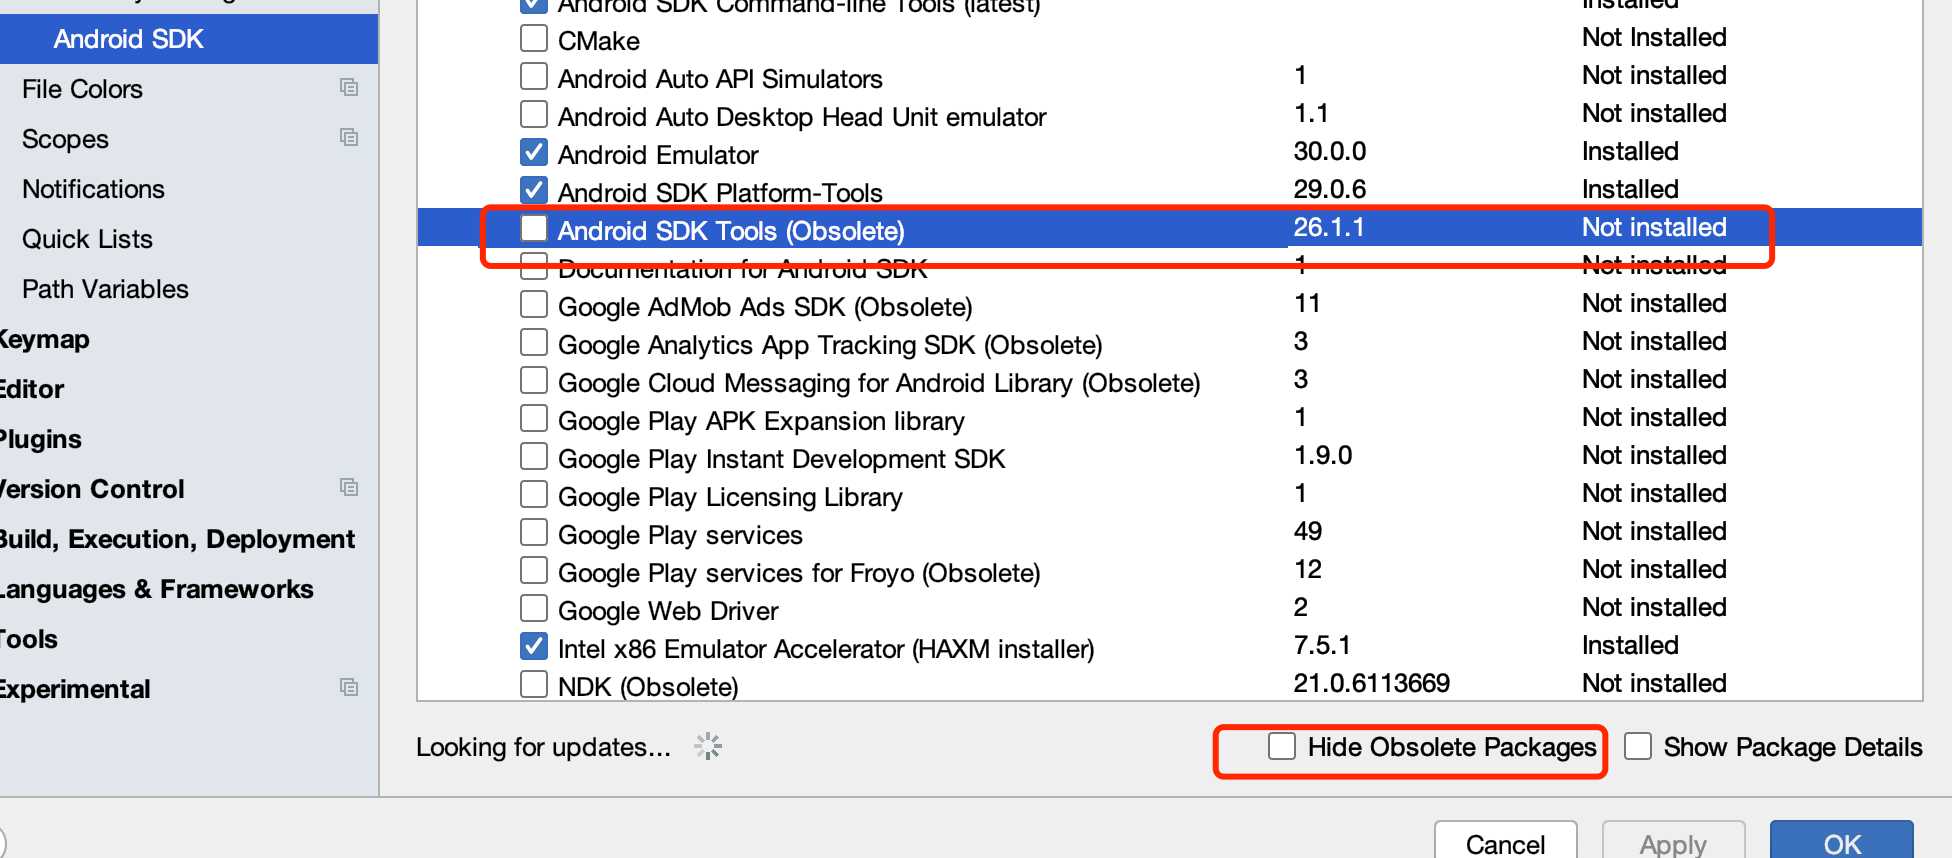The width and height of the screenshot is (1952, 858).
Task: Expand Languages & Frameworks section
Action: pyautogui.click(x=156, y=589)
